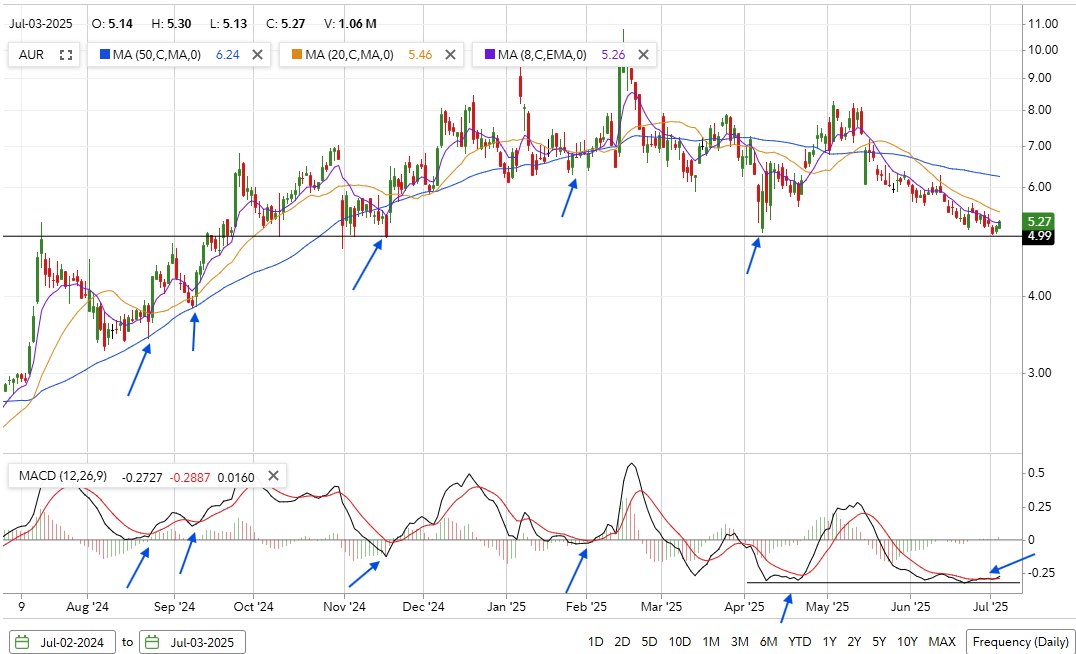Click the AUR ticker symbol label
This screenshot has width=1076, height=654.
(31, 55)
